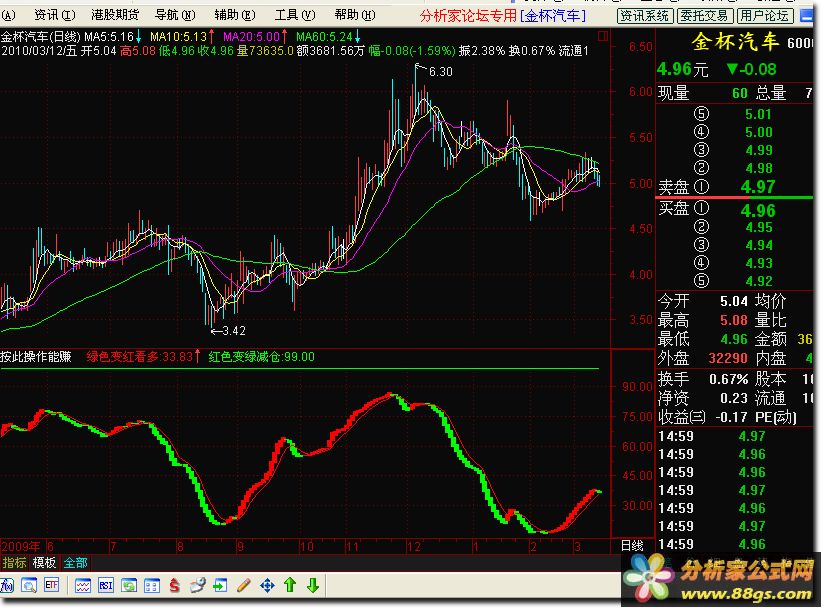Click the 换手 value 0.67%

point(729,379)
